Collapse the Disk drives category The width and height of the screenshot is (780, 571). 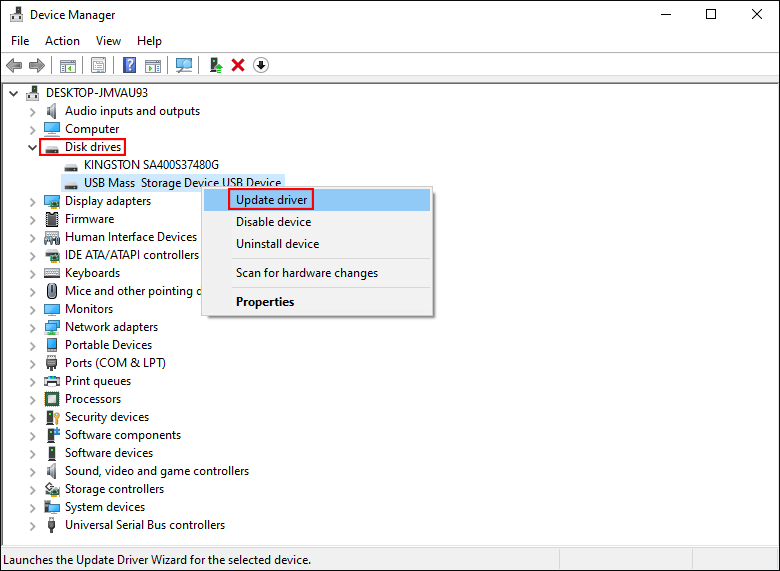point(32,147)
